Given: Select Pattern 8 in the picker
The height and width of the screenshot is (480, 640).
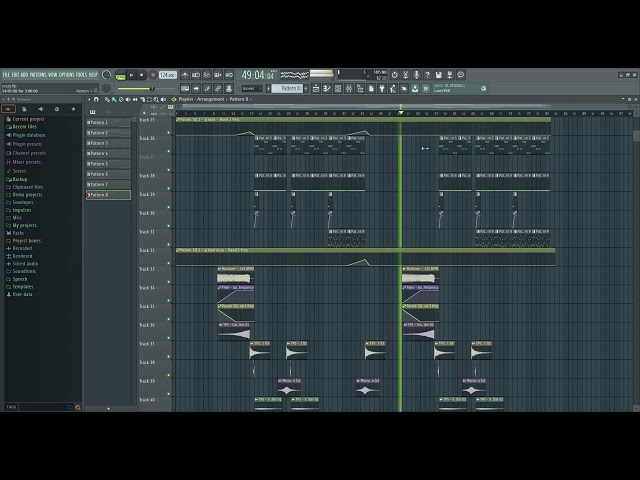Looking at the screenshot, I should [108, 195].
